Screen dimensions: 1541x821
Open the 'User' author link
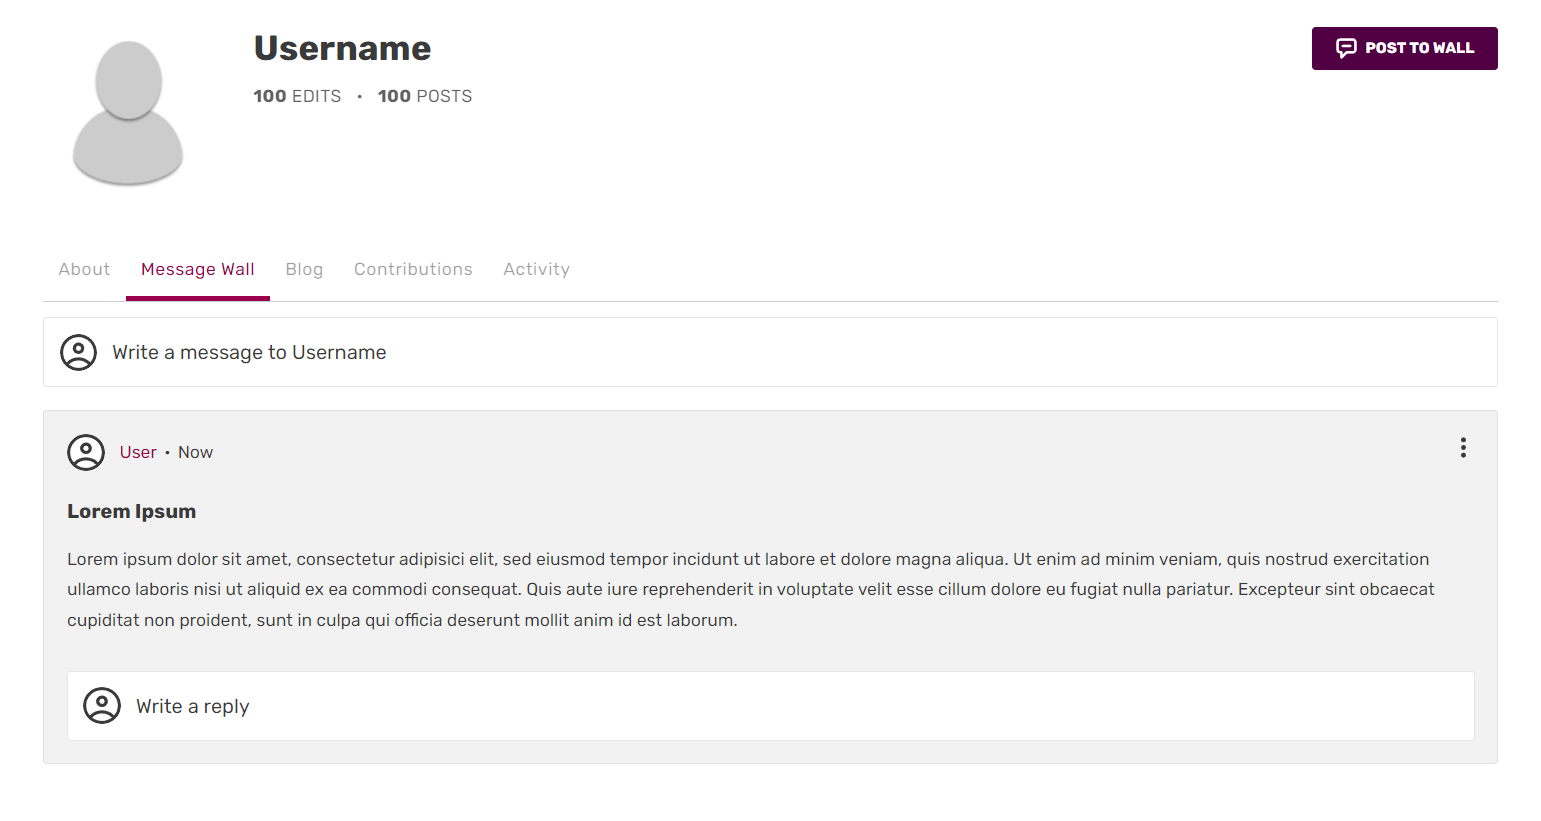[x=138, y=453]
